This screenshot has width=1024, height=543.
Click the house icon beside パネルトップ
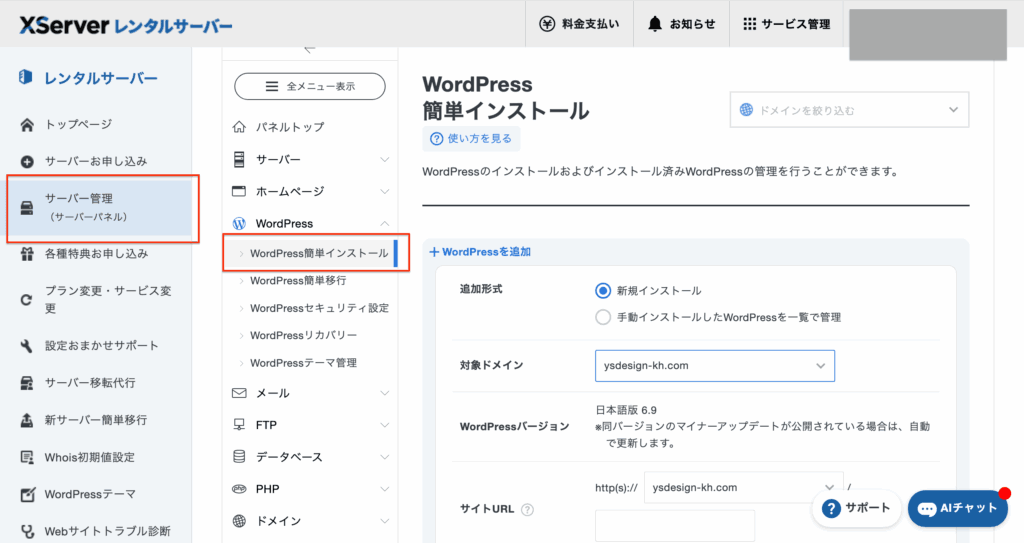[239, 127]
